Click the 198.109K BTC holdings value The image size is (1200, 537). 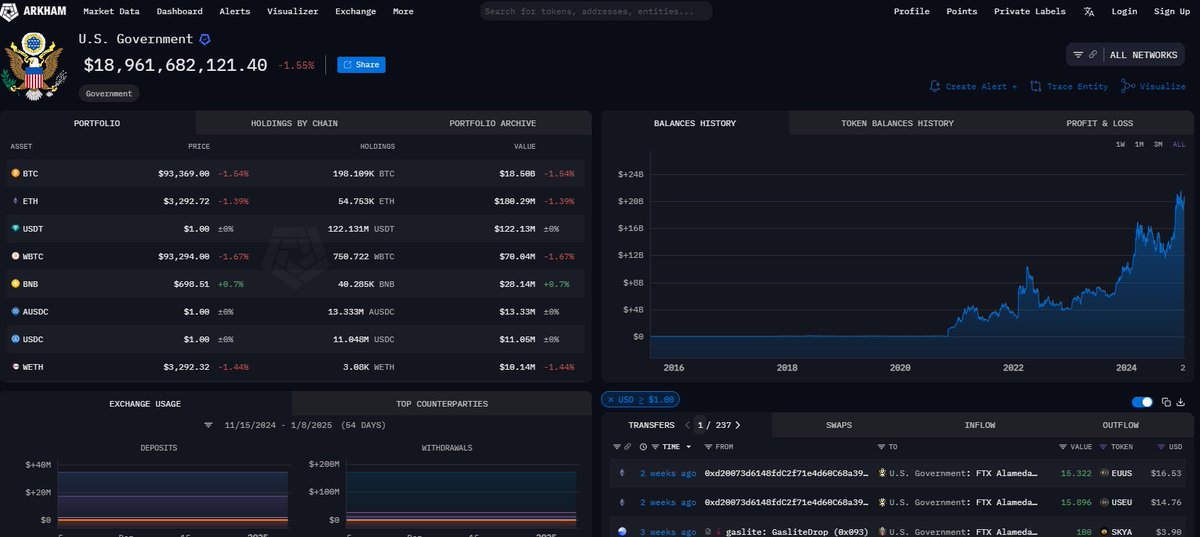363,174
